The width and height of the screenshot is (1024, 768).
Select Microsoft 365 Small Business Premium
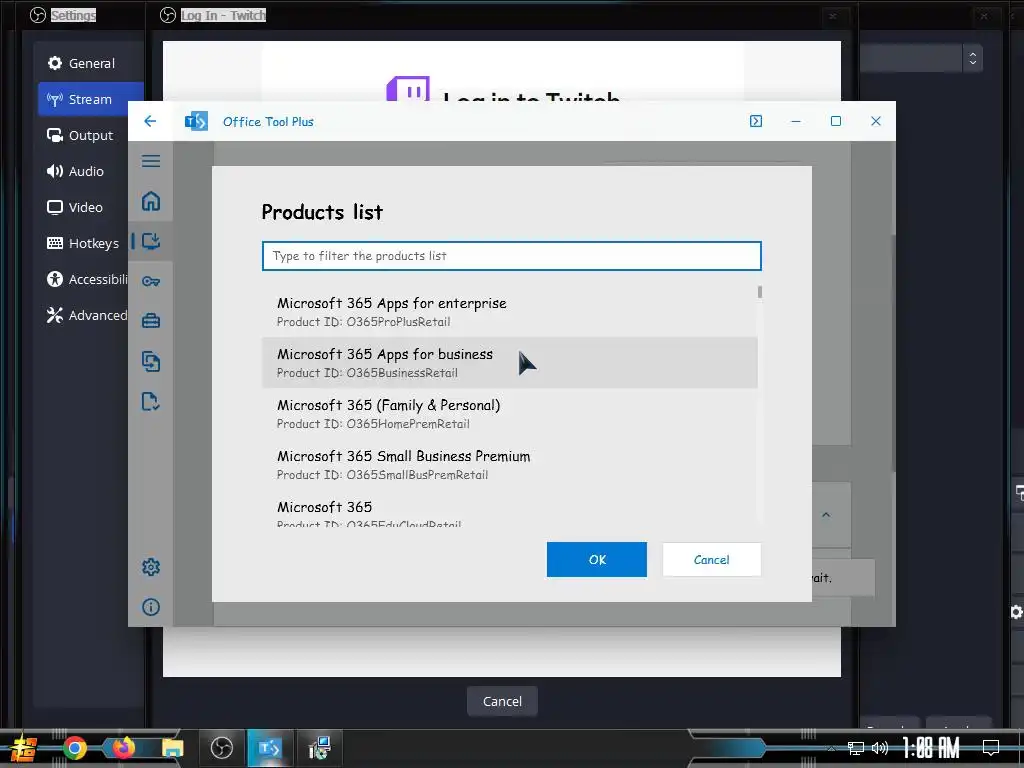click(x=509, y=464)
